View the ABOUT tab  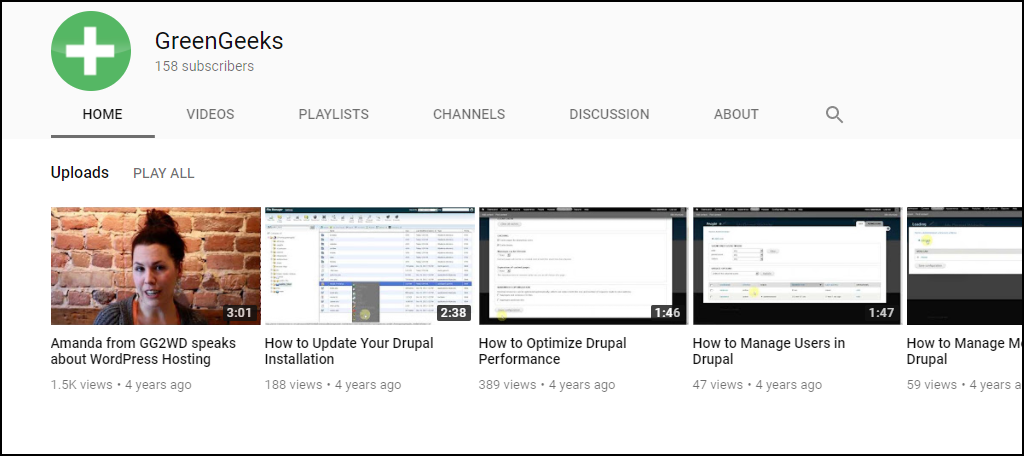[x=736, y=114]
